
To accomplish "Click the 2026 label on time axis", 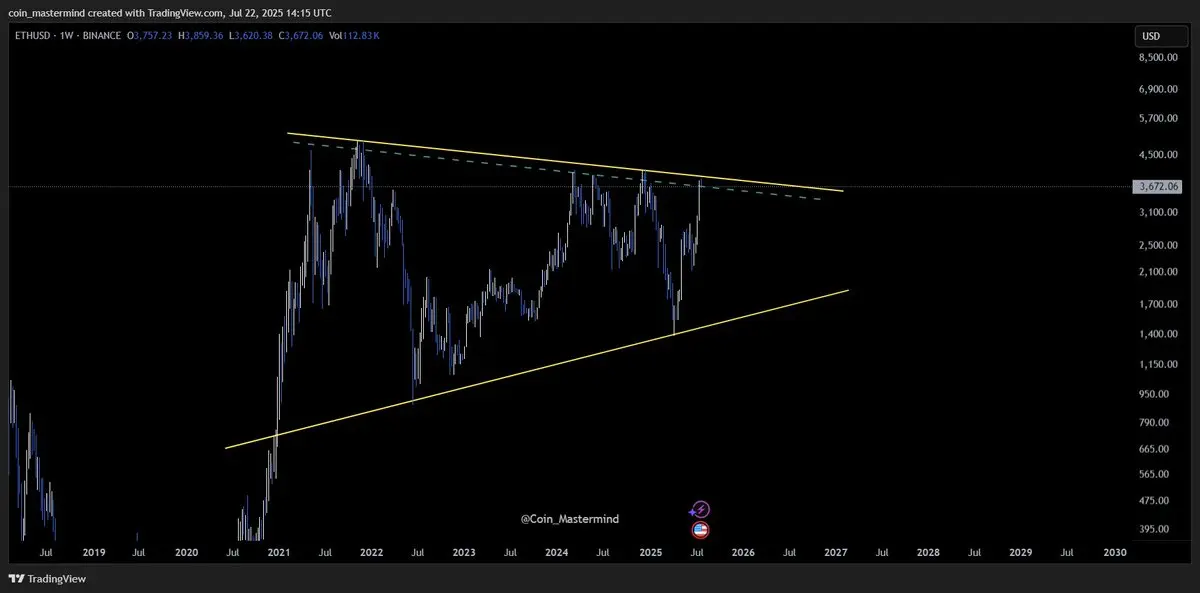I will point(743,552).
